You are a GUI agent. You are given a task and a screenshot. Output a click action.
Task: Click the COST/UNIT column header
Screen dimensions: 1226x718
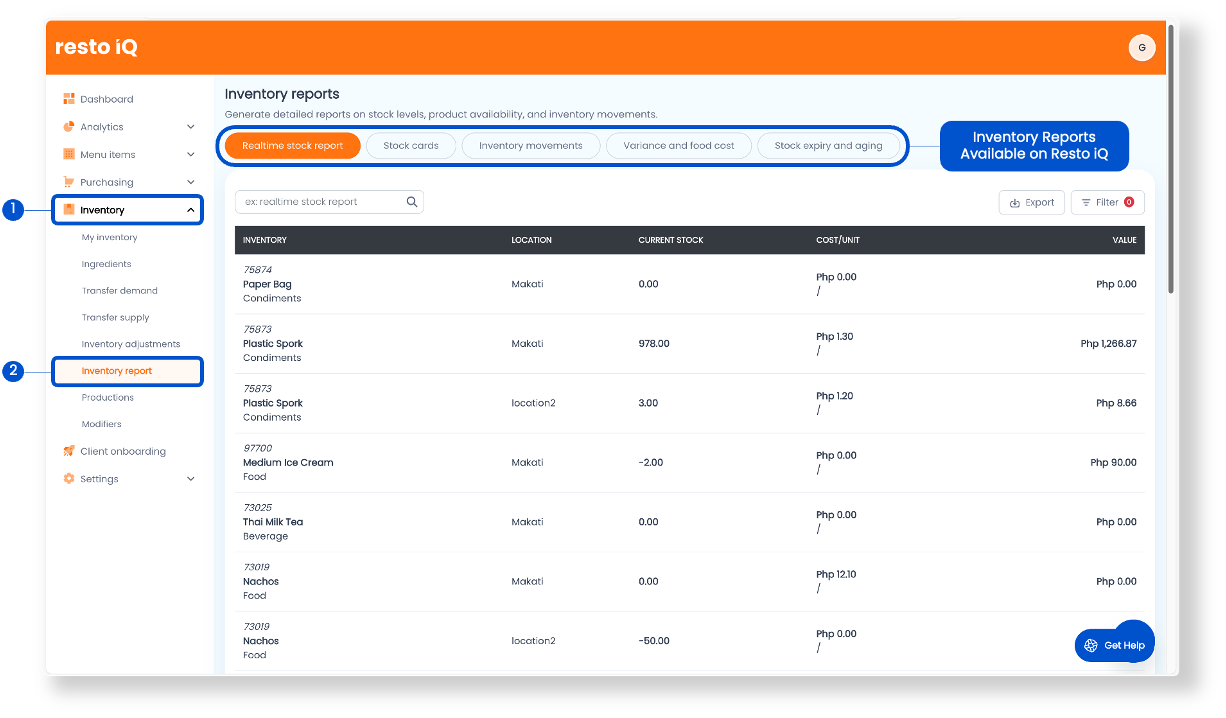click(838, 240)
